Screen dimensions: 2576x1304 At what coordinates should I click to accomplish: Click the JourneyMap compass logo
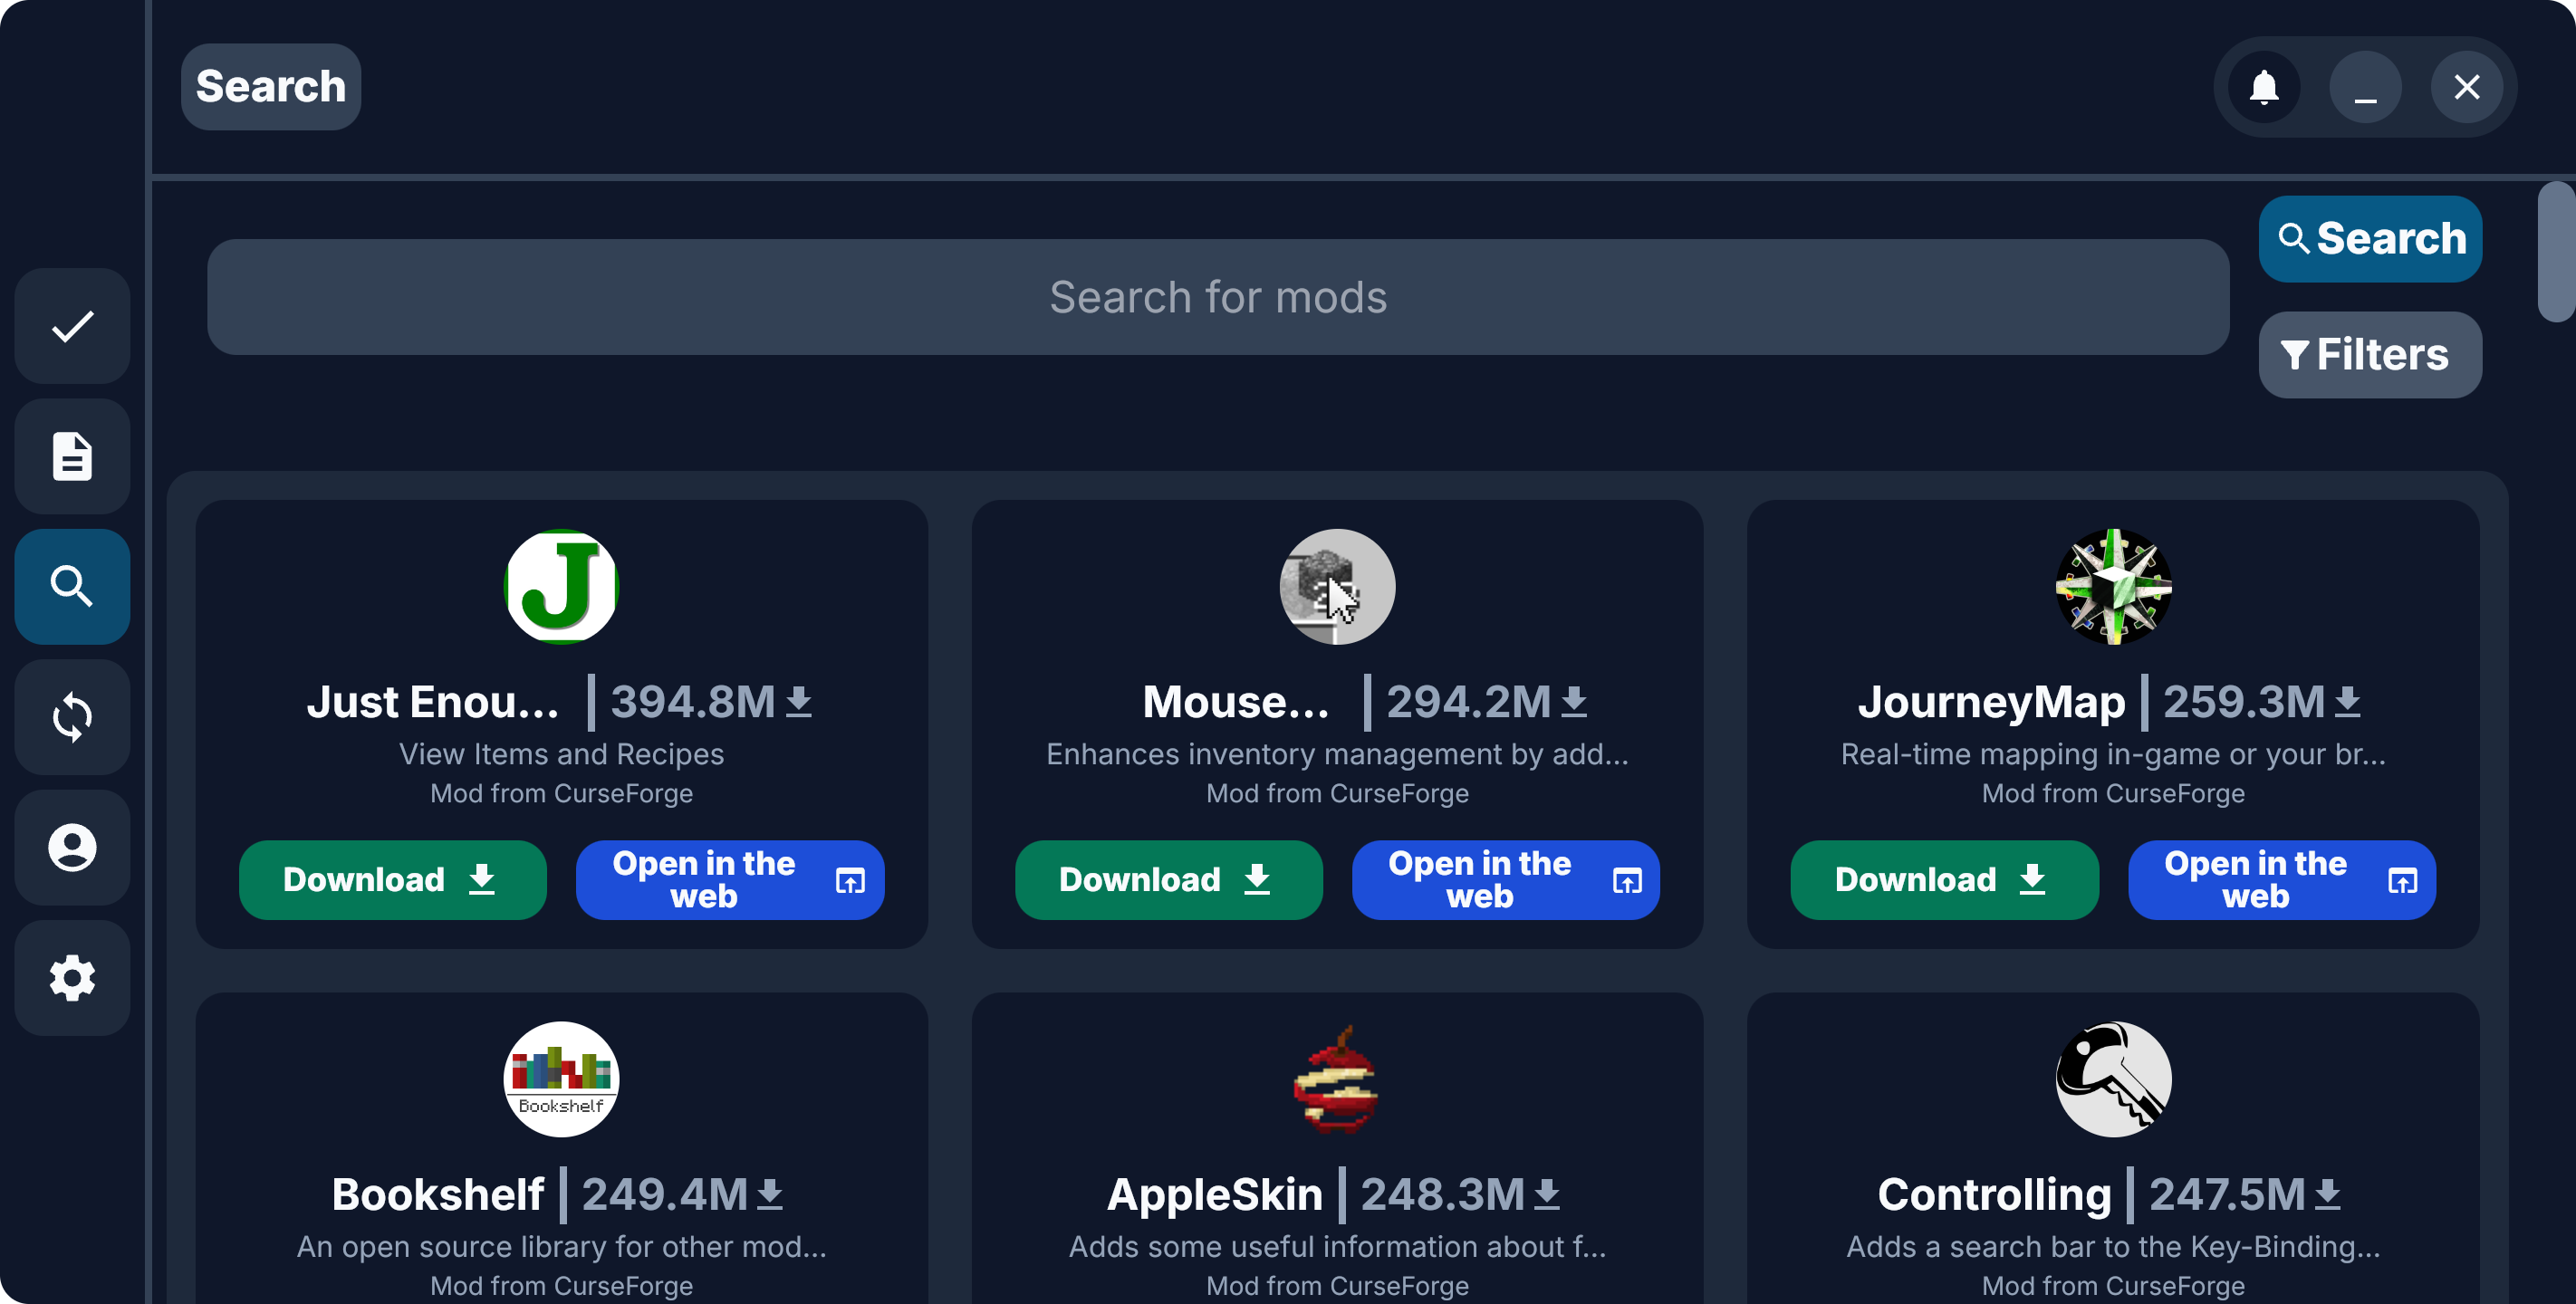coord(2113,587)
